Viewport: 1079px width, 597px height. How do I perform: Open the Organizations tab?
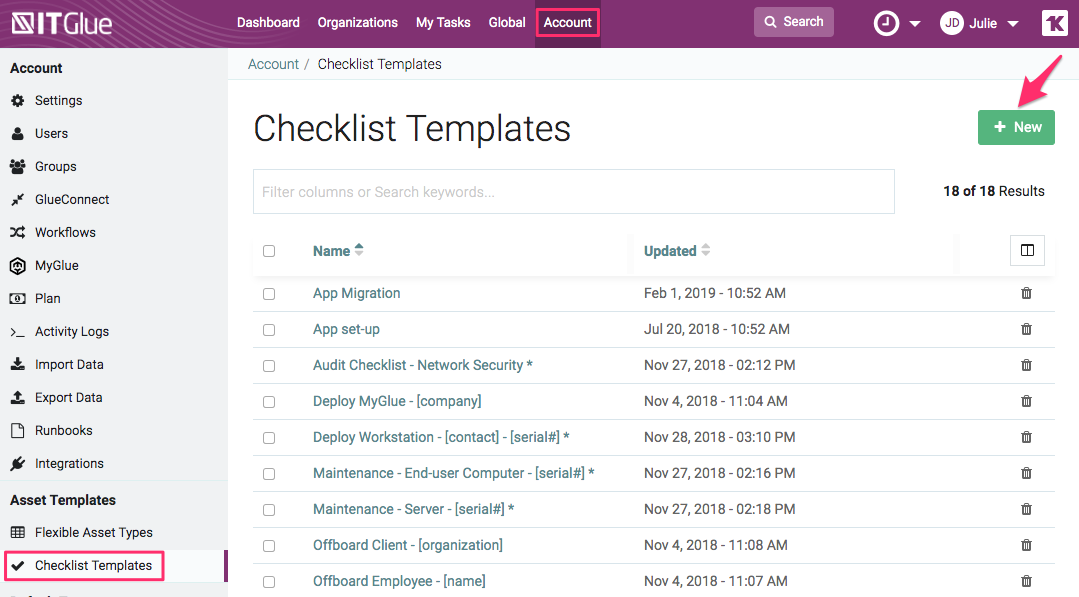pos(358,23)
